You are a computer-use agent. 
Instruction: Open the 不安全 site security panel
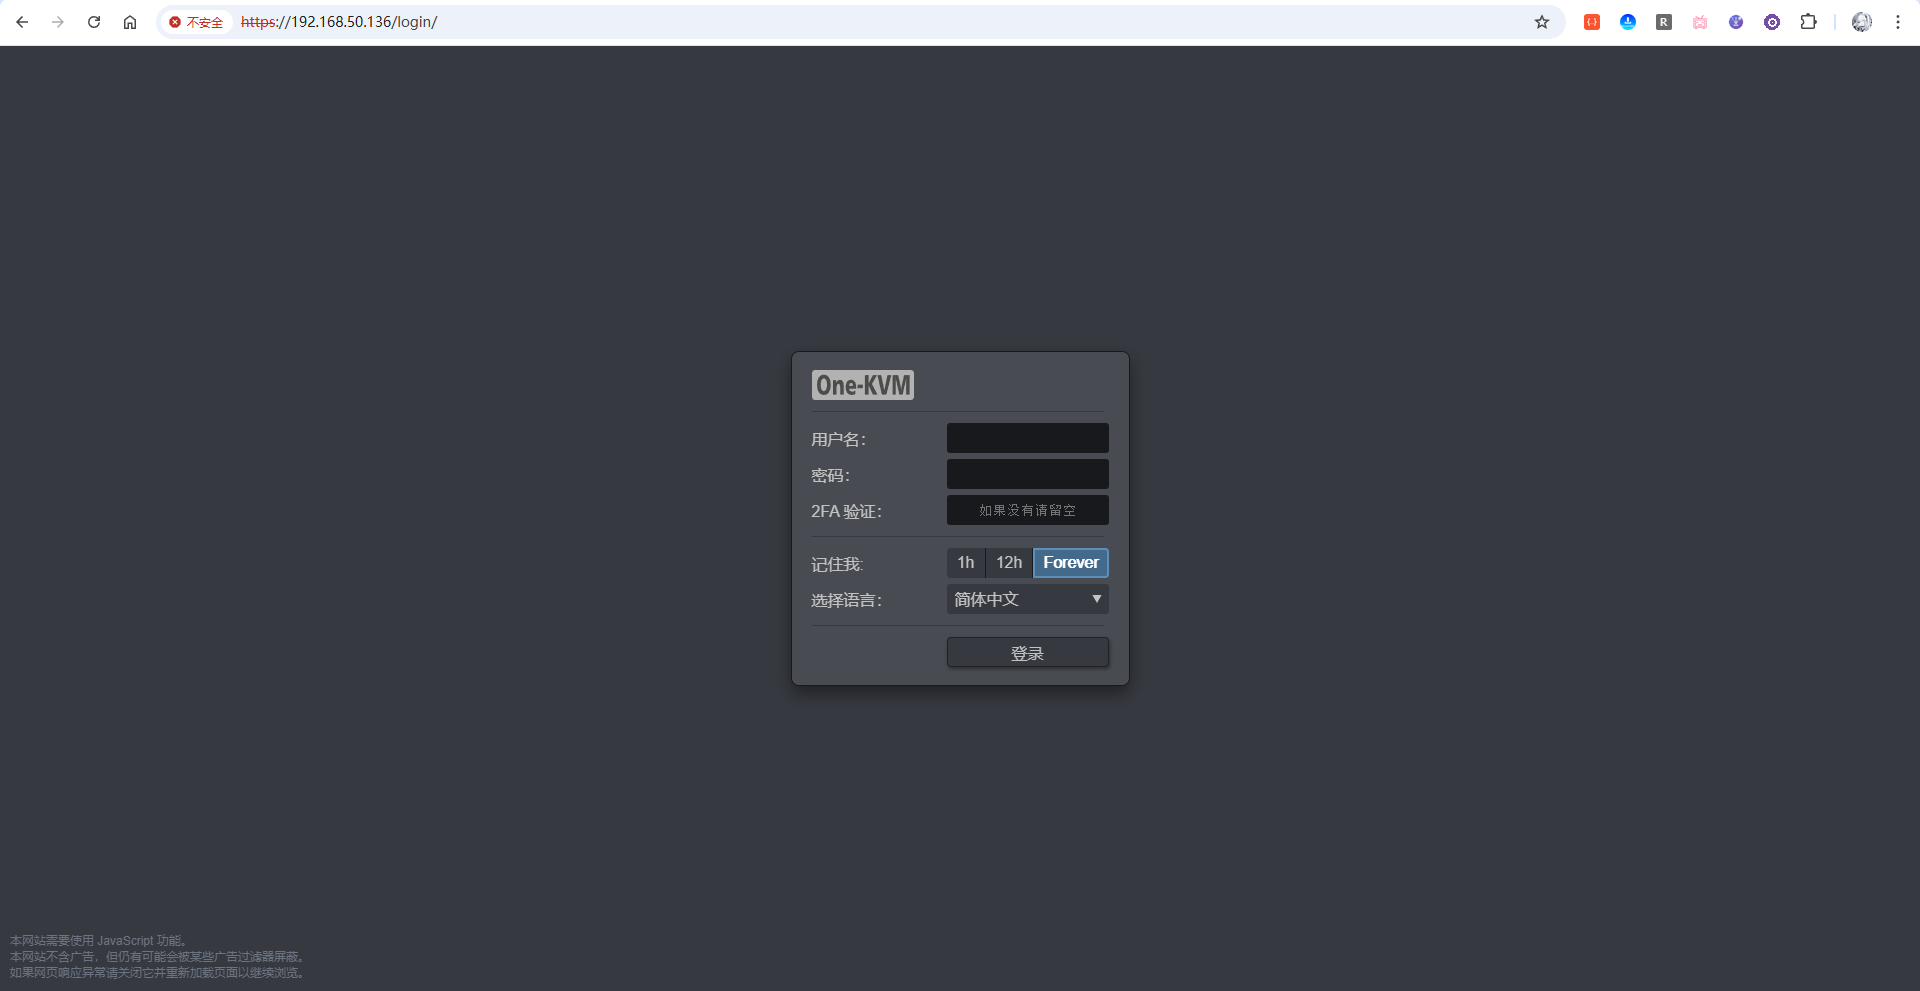[197, 21]
